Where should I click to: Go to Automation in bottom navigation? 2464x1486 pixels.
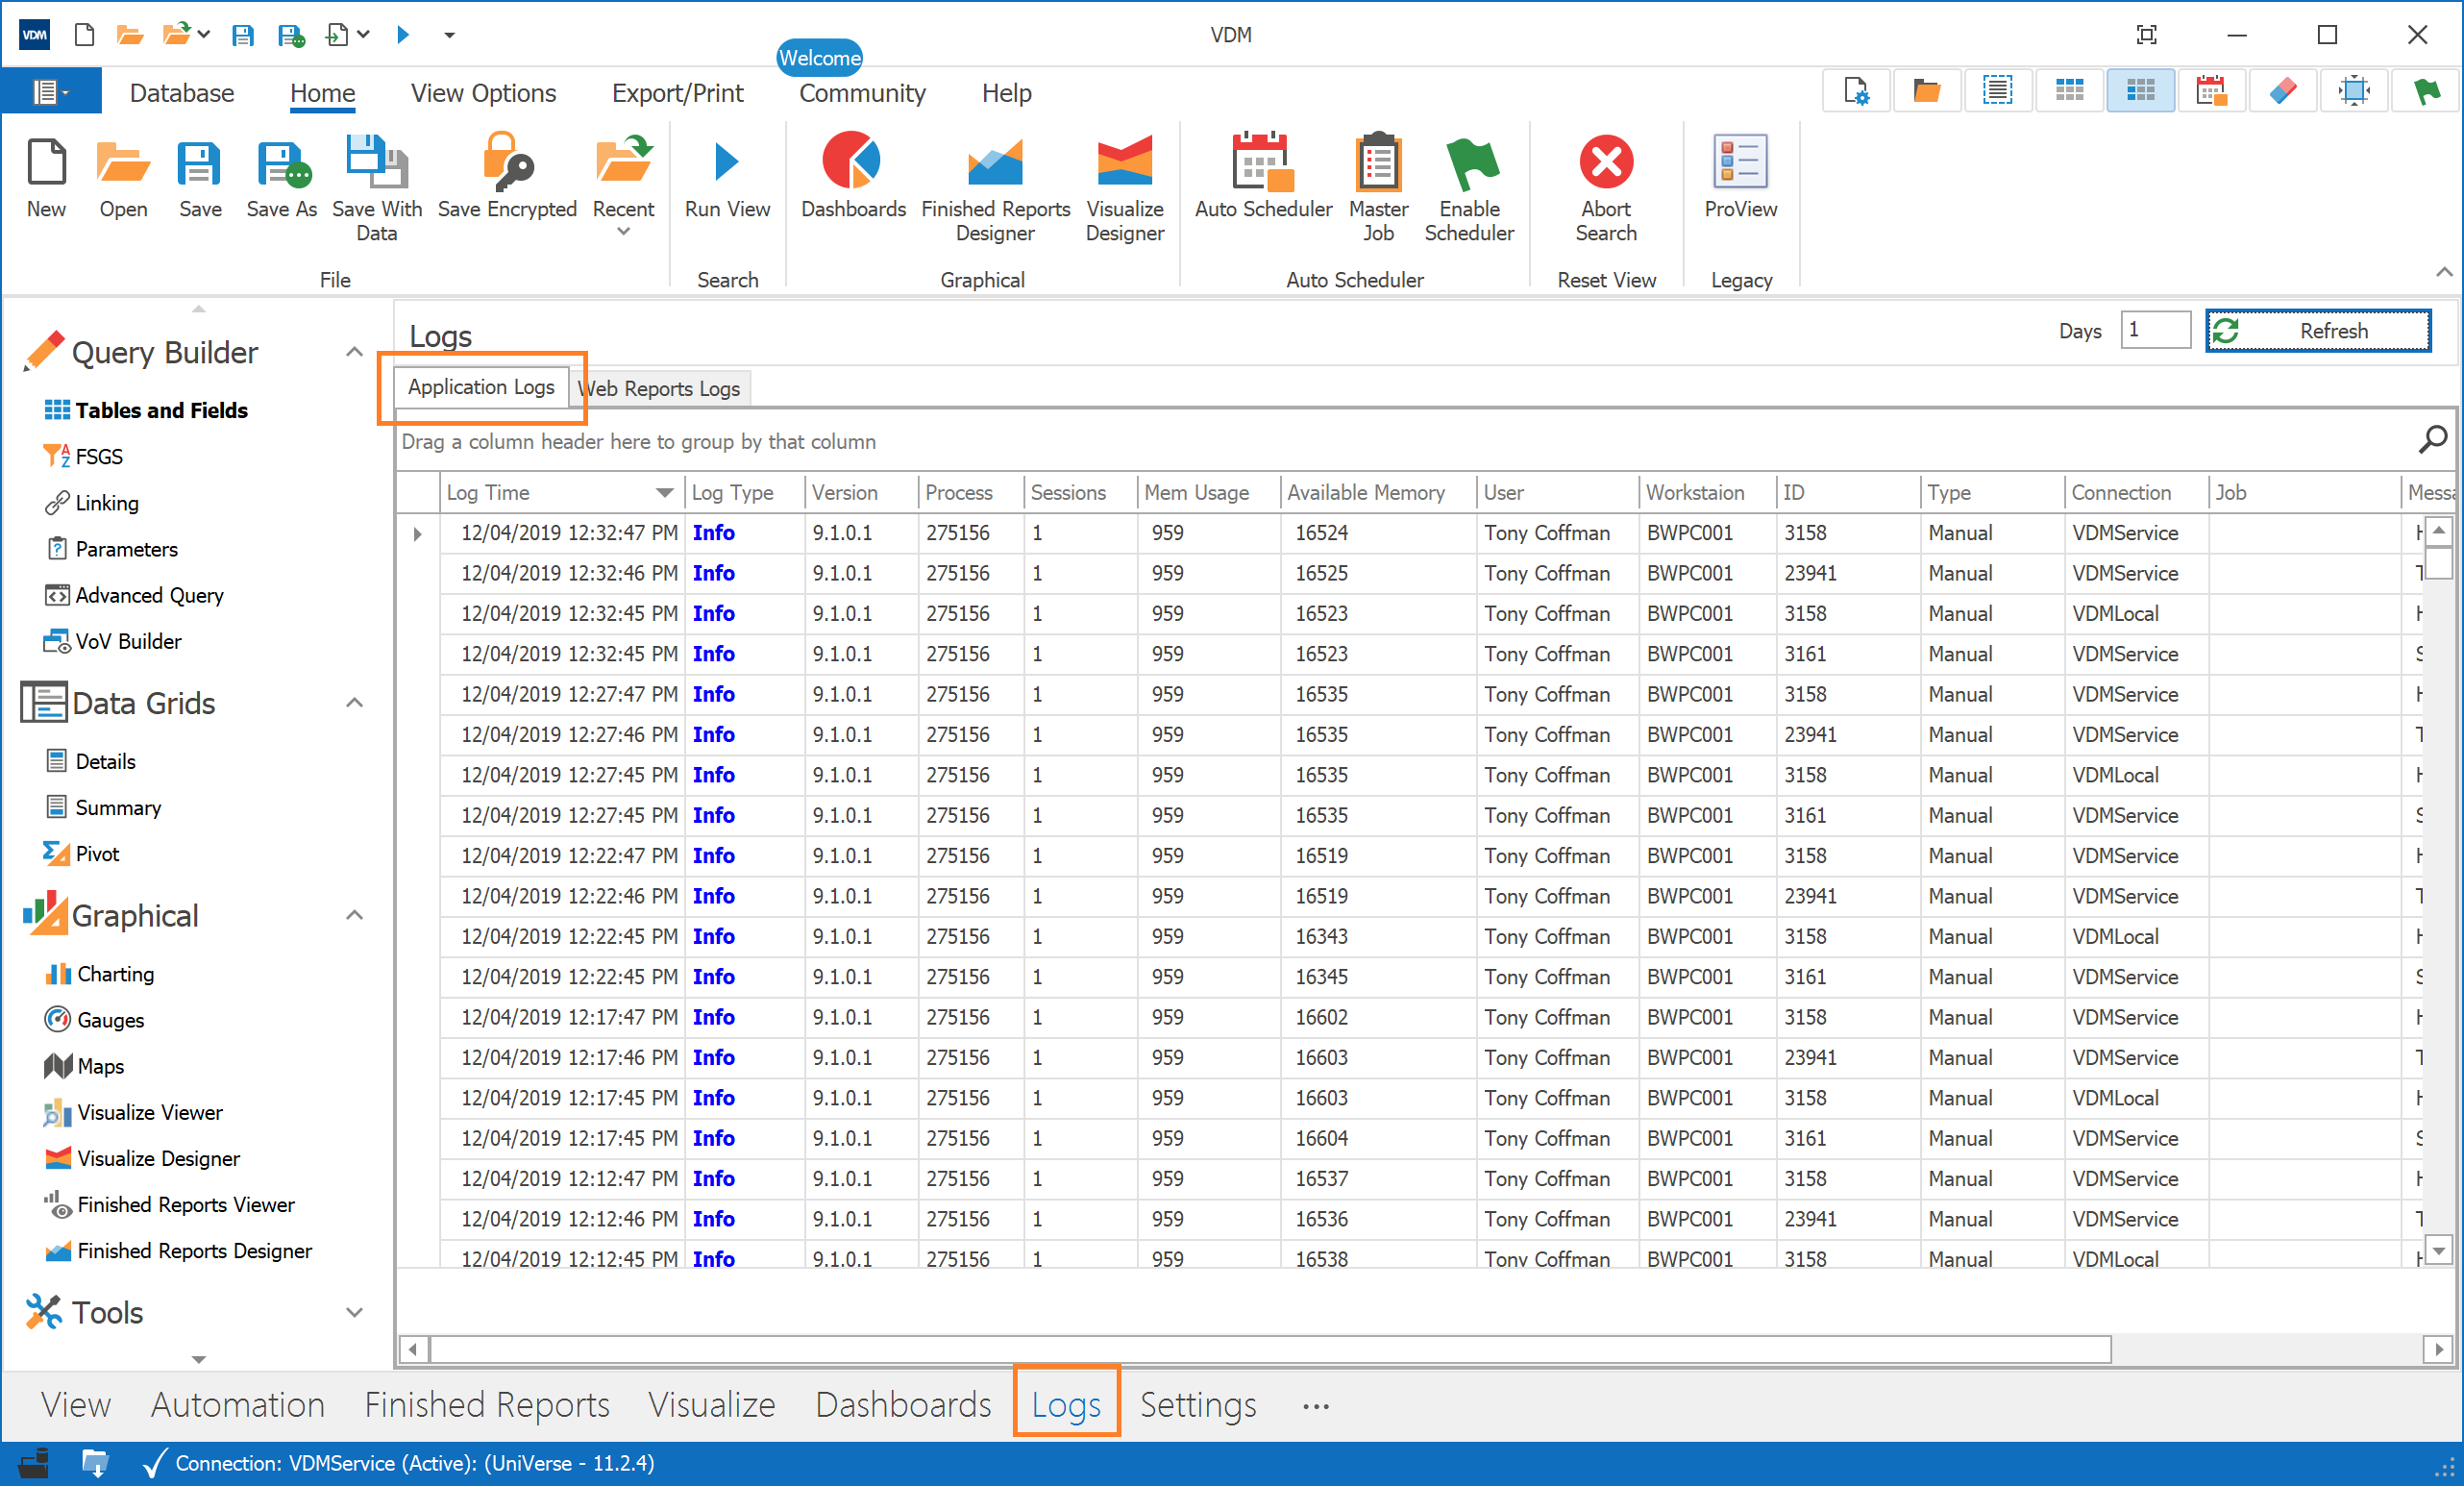pos(238,1405)
